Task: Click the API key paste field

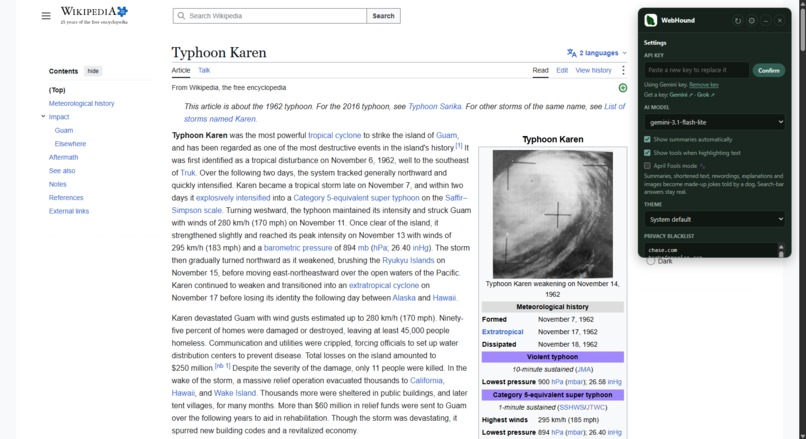Action: coord(697,70)
